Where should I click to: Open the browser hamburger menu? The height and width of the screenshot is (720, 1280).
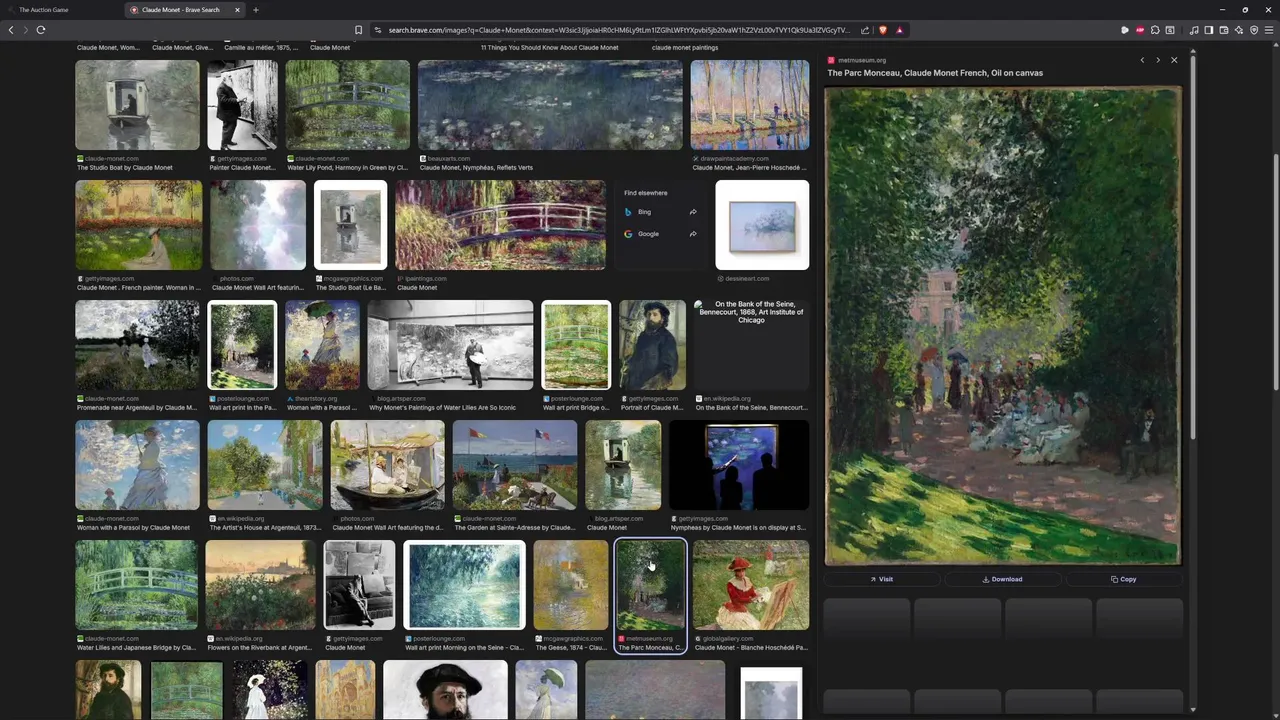pos(1269,30)
